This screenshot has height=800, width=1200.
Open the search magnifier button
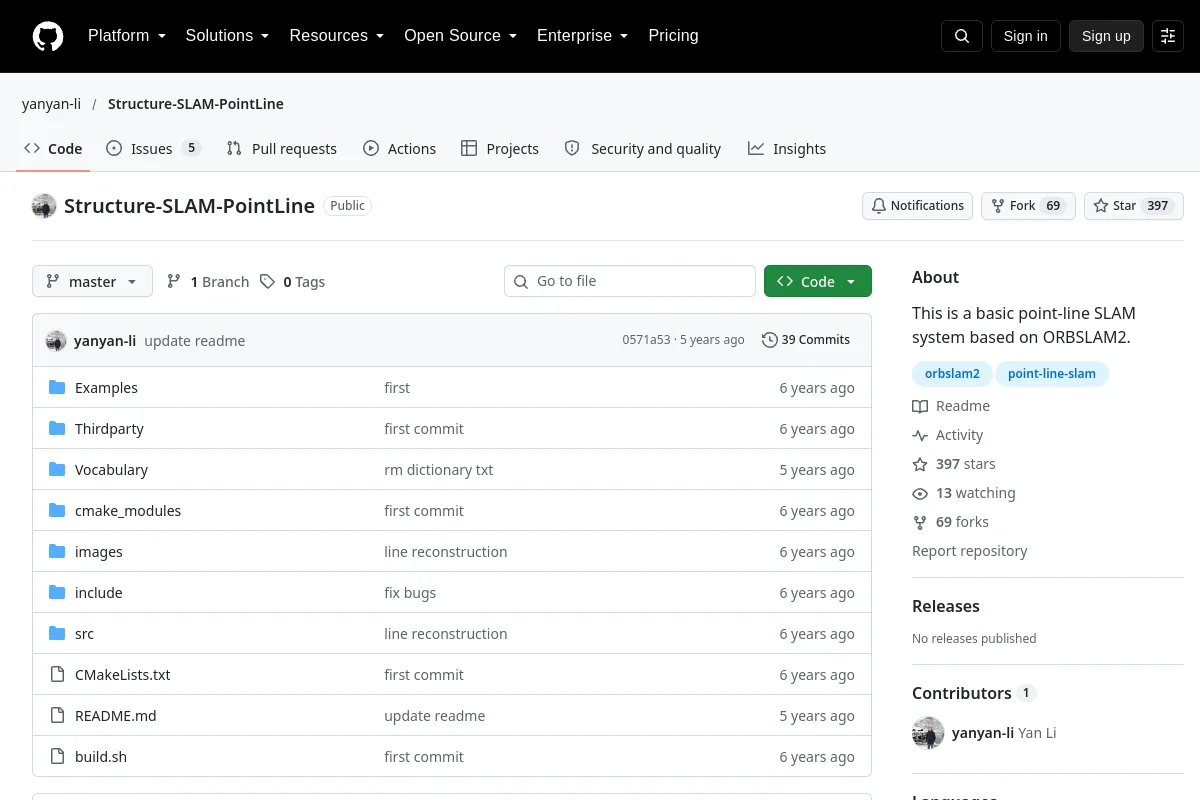(x=962, y=36)
